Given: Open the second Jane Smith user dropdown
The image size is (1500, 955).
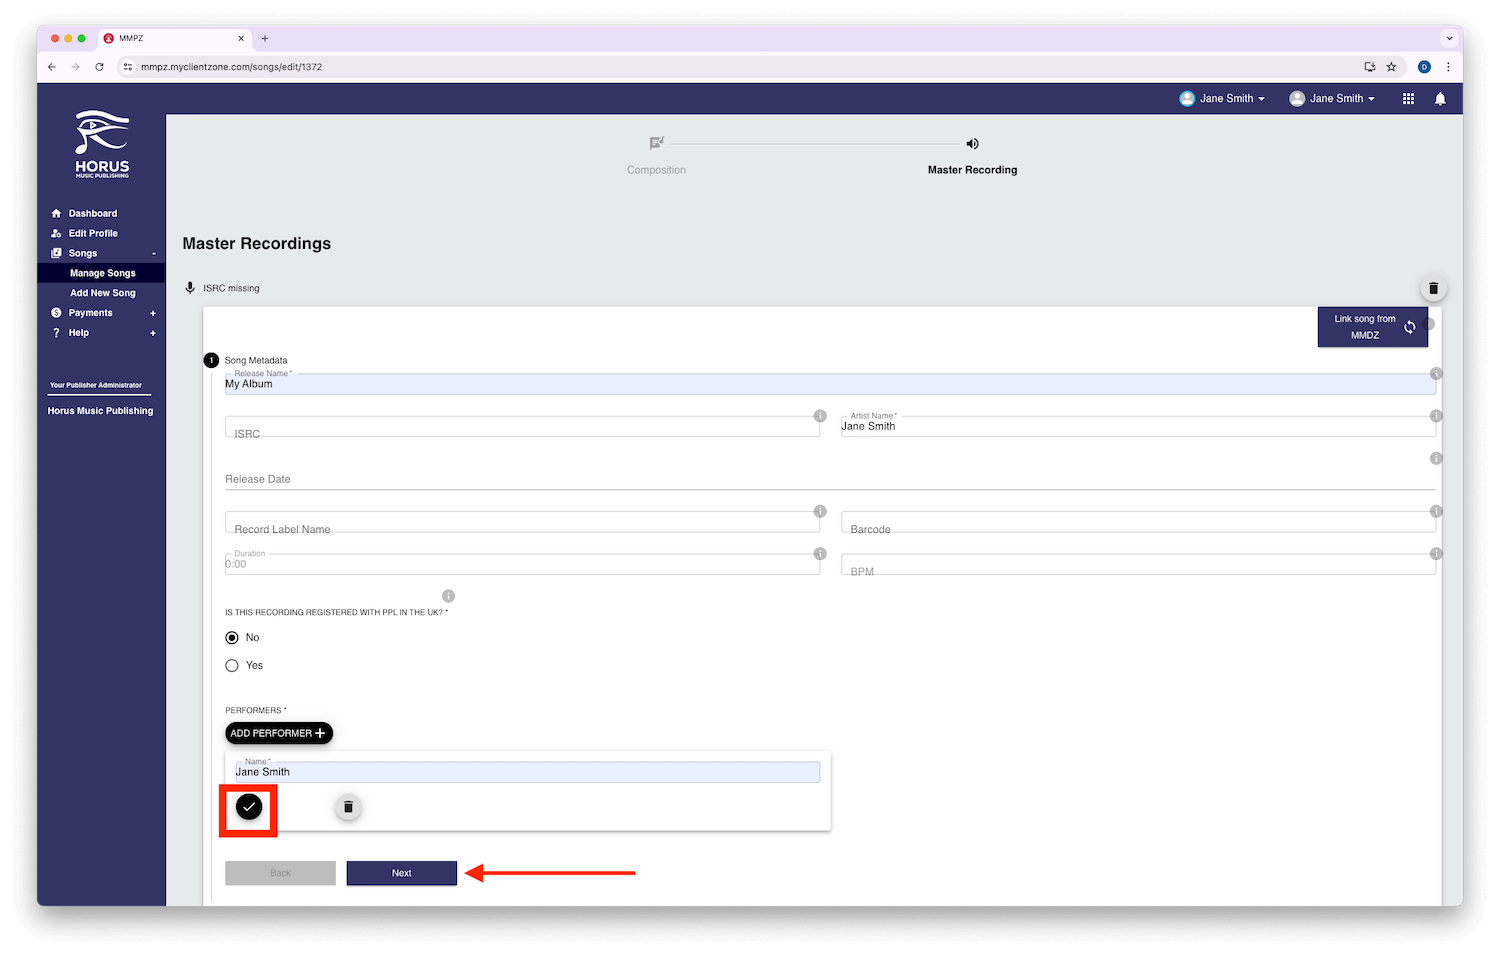Looking at the screenshot, I should pos(1332,99).
